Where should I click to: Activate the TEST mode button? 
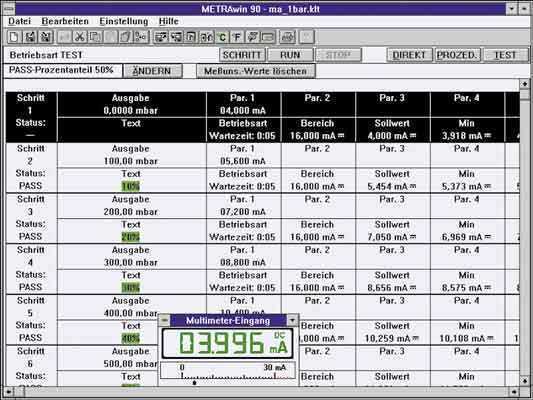[x=505, y=55]
